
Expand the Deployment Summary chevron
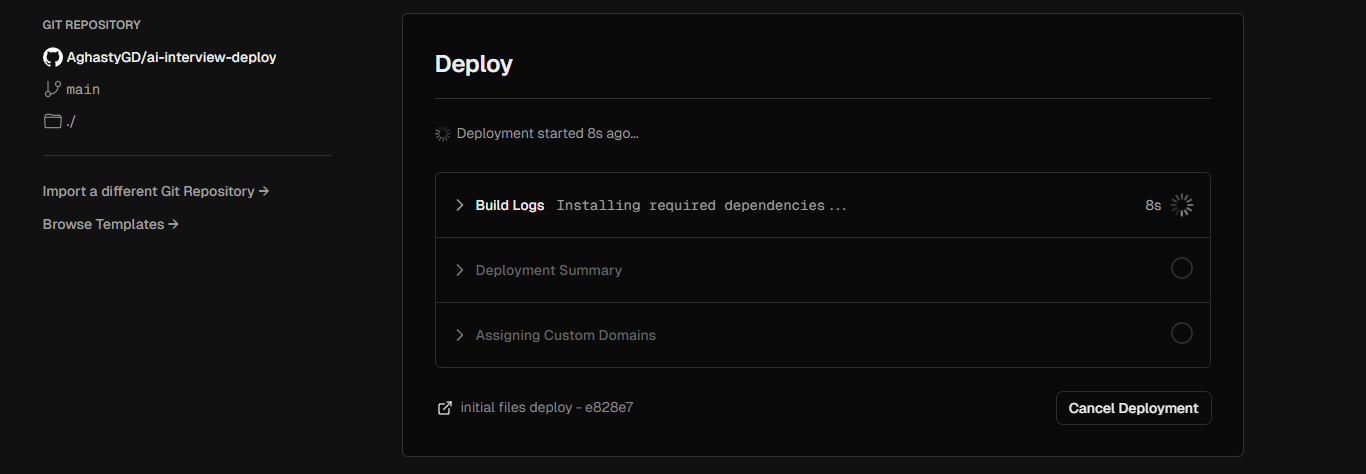pyautogui.click(x=460, y=270)
